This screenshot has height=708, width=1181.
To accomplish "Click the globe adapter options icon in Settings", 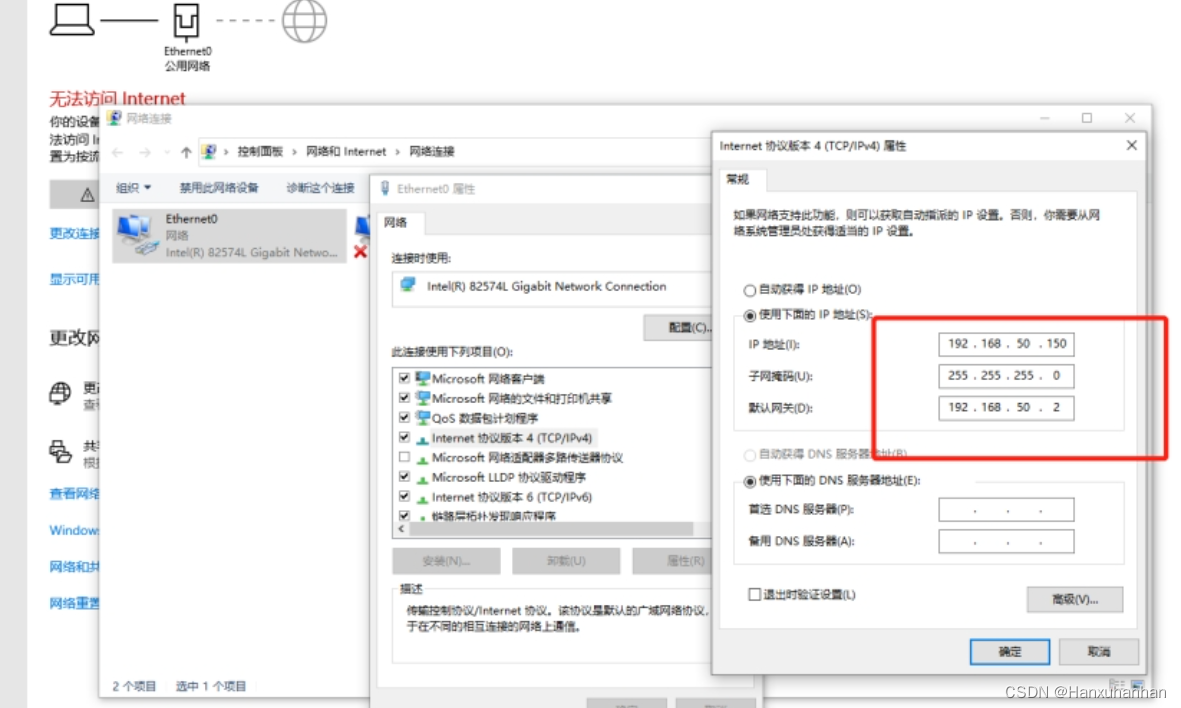I will pos(60,392).
